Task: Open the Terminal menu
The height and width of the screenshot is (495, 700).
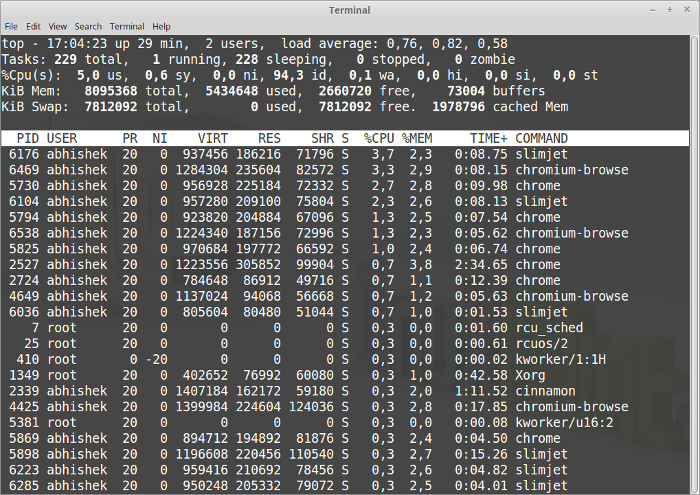Action: (x=127, y=26)
